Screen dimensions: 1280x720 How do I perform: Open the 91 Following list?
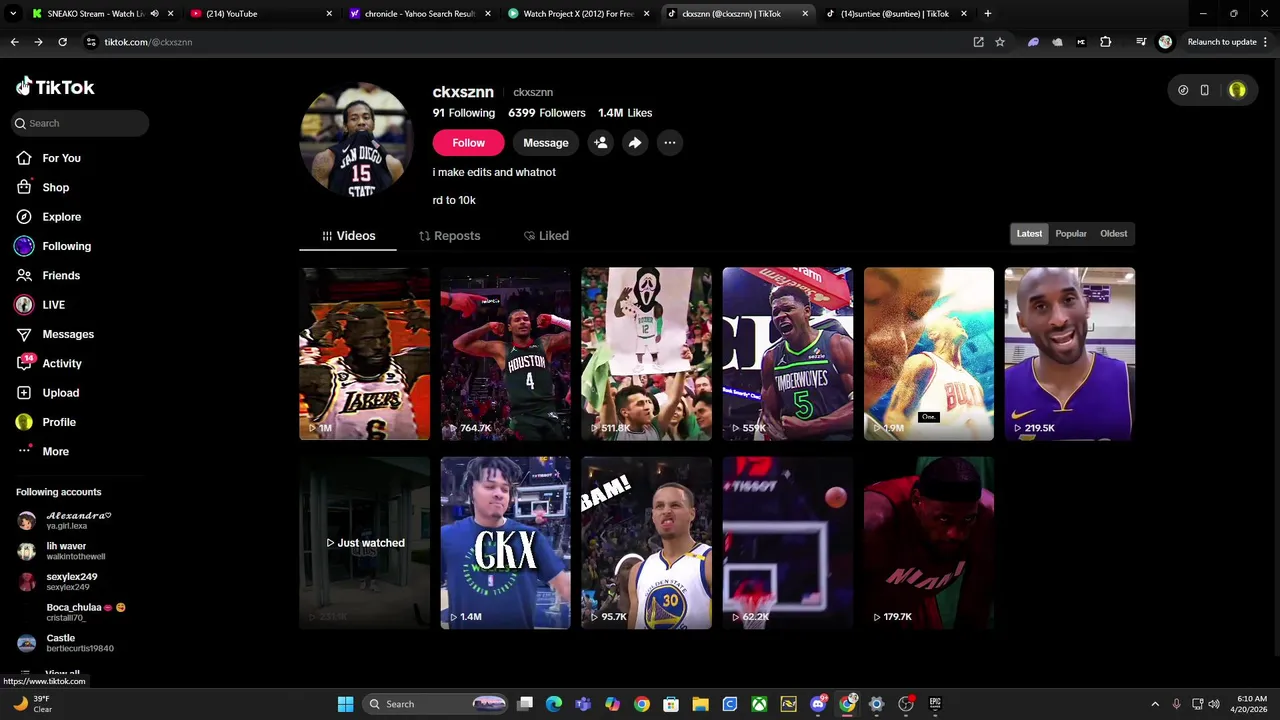click(x=464, y=113)
